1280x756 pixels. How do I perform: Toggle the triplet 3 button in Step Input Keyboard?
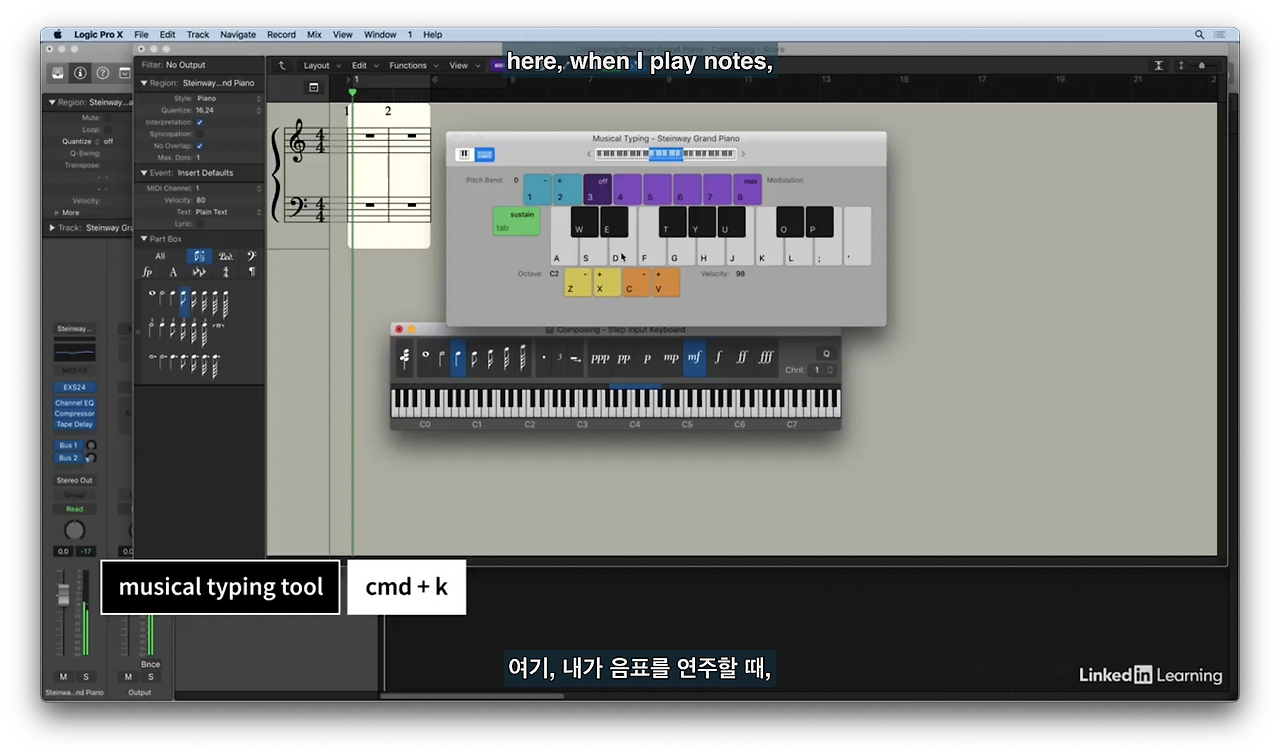point(560,357)
